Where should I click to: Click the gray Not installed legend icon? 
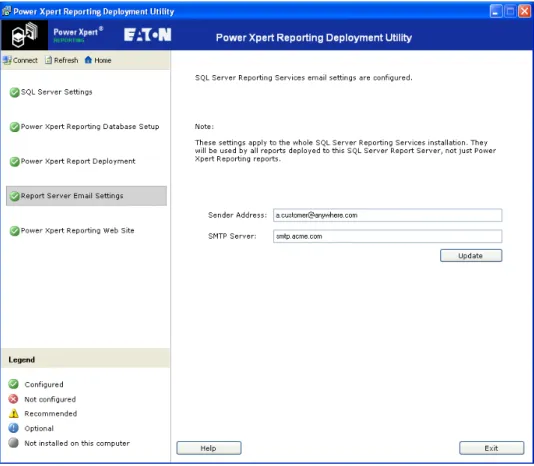pos(14,443)
